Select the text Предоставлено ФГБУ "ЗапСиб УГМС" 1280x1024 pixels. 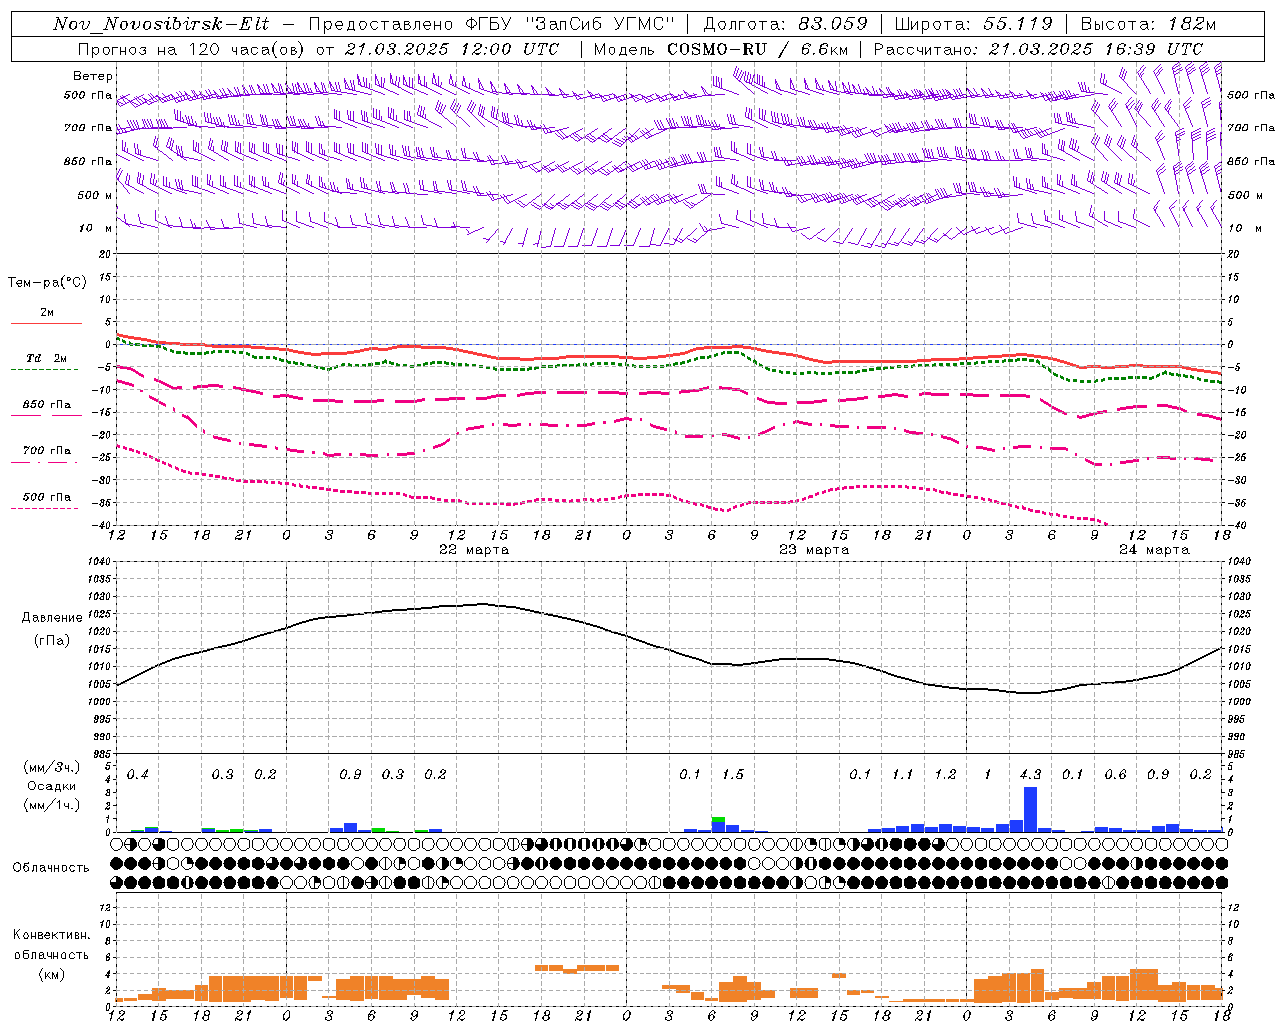point(493,24)
